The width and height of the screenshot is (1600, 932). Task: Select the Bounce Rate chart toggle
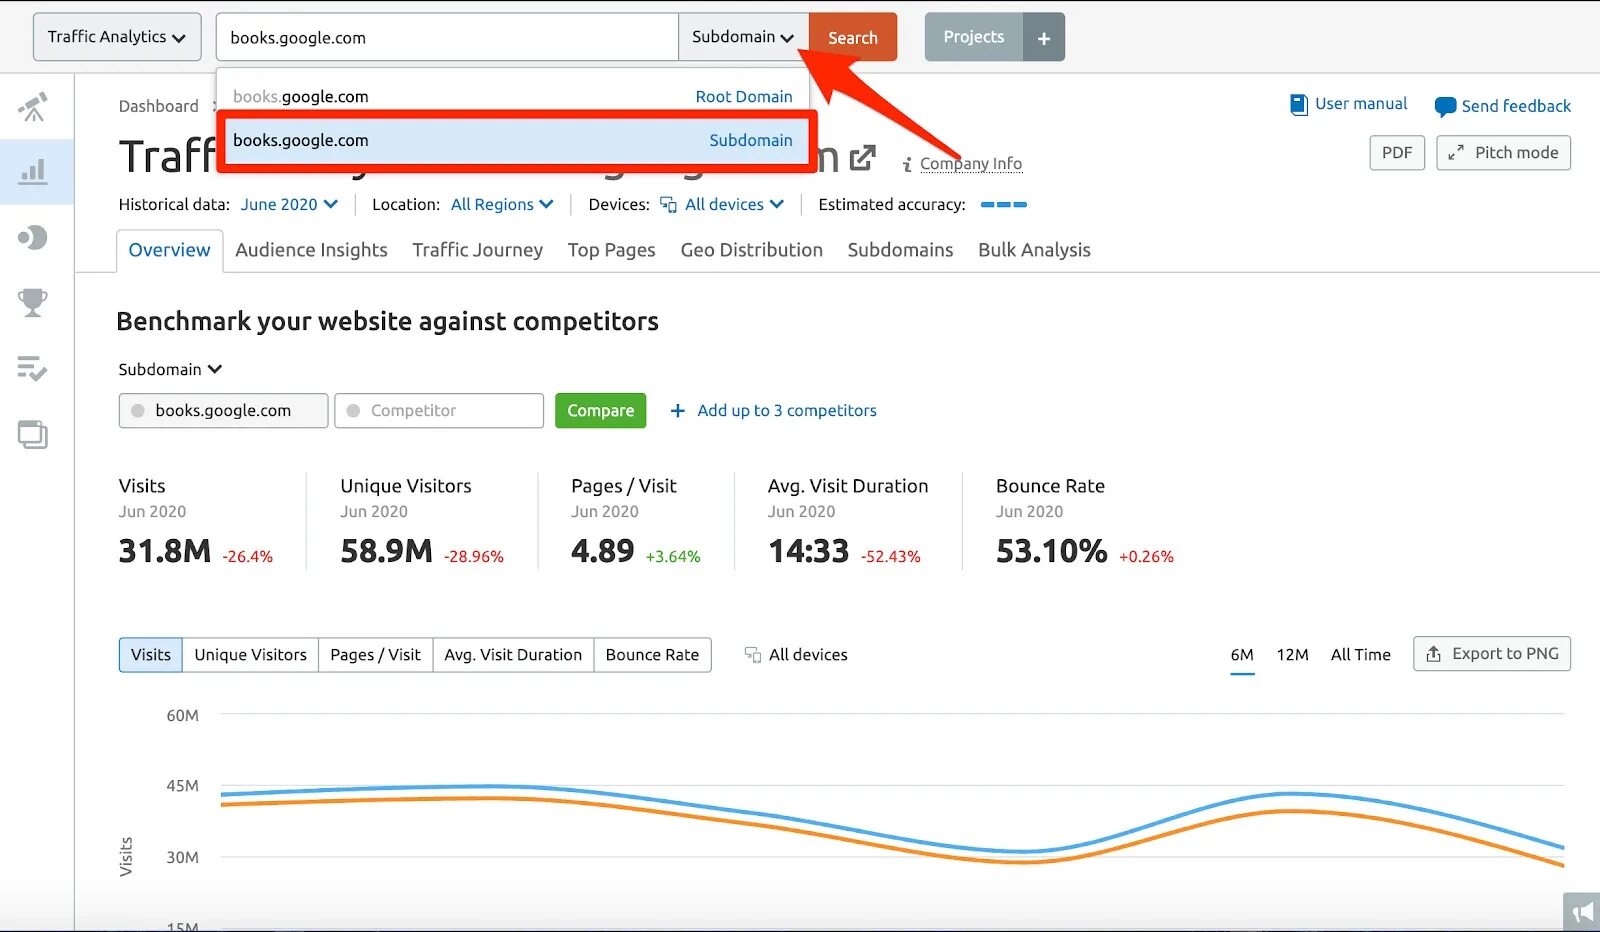point(652,655)
